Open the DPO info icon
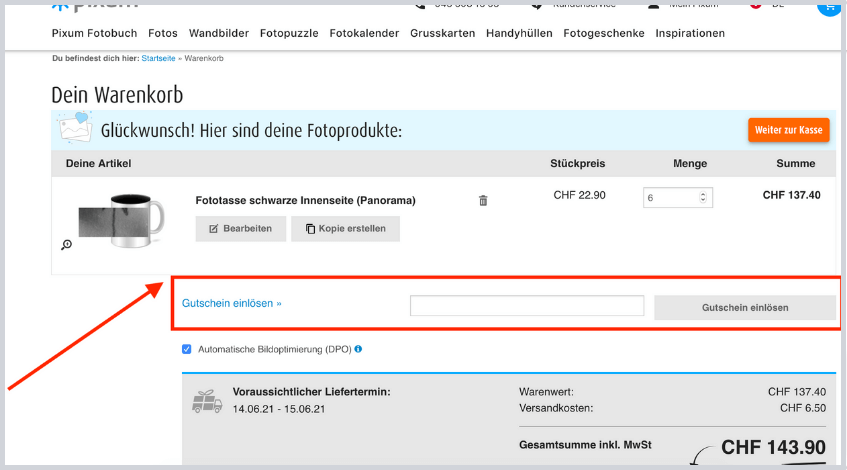Screen dimensions: 847x470 [358, 349]
